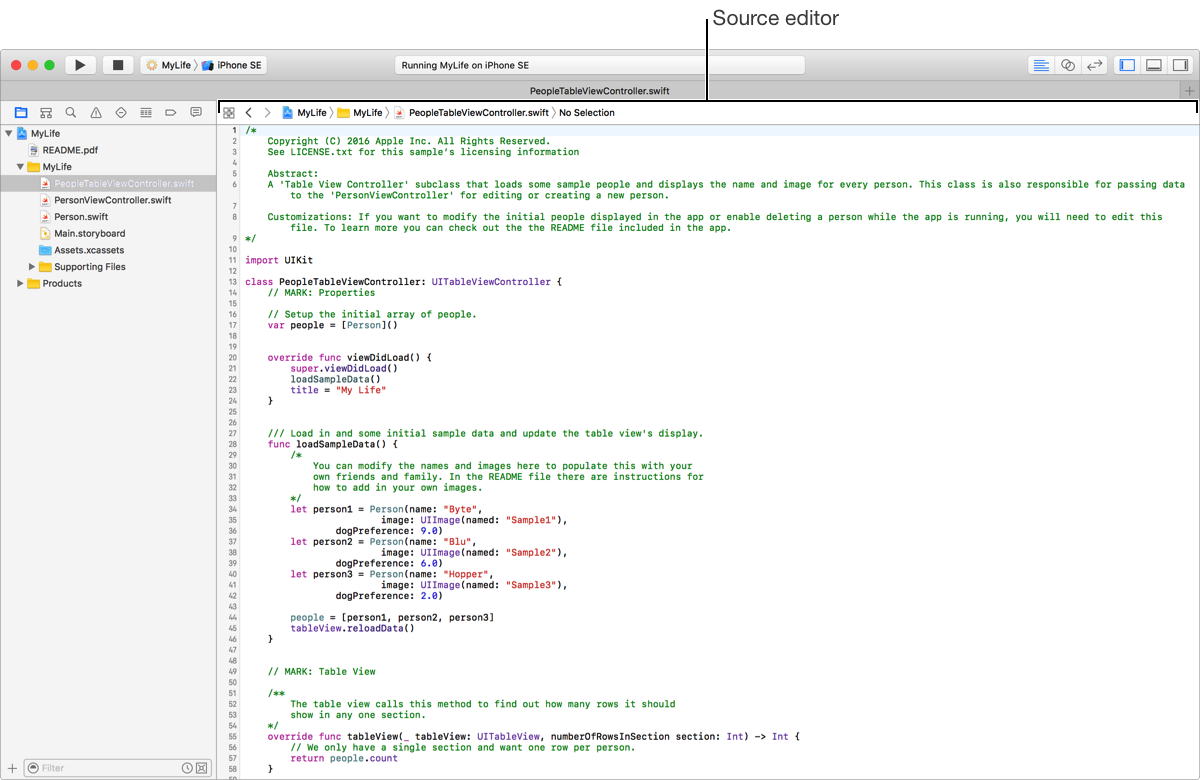Screen dimensions: 1202x780
Task: Show the Assistant editor (overlapping circles)
Action: [1068, 65]
